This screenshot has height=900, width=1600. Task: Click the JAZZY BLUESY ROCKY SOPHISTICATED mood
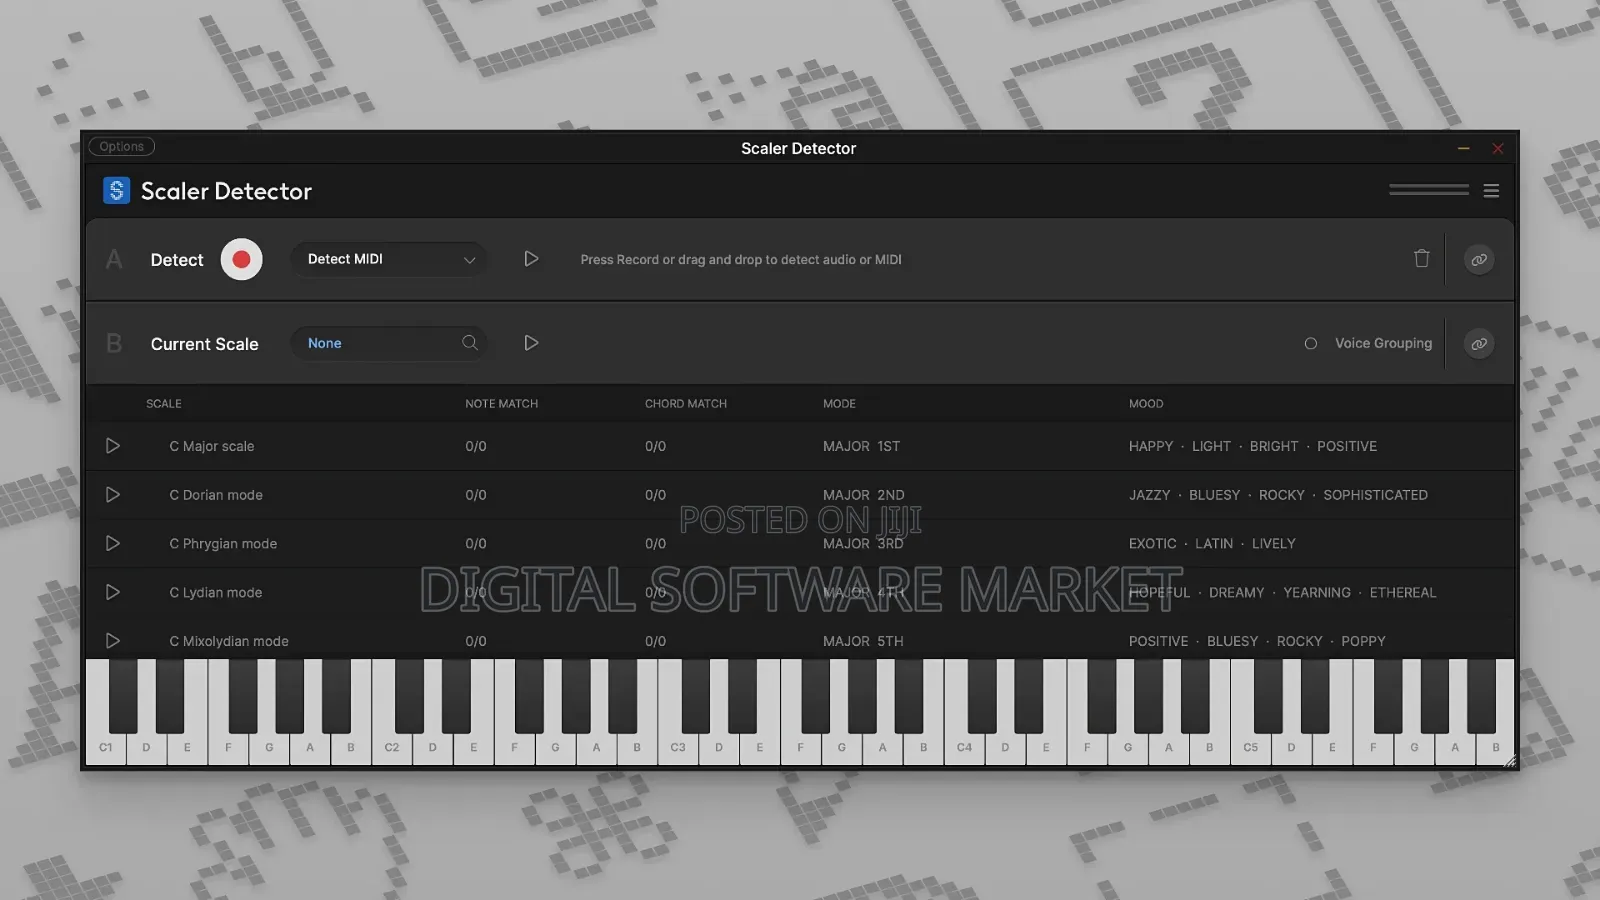click(x=1278, y=495)
